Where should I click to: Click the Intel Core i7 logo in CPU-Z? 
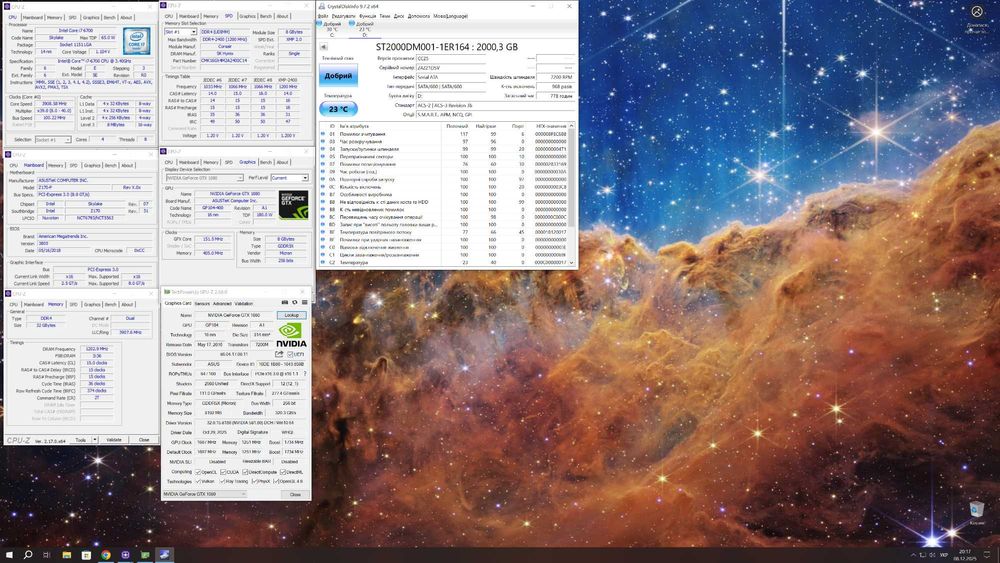click(137, 41)
